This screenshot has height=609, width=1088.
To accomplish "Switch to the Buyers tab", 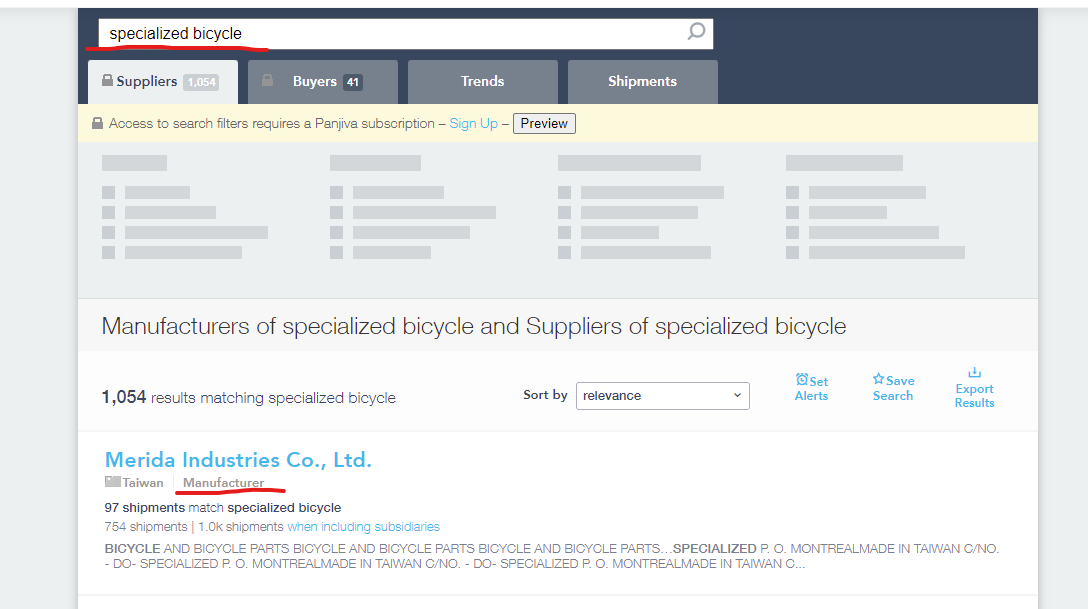I will point(323,82).
